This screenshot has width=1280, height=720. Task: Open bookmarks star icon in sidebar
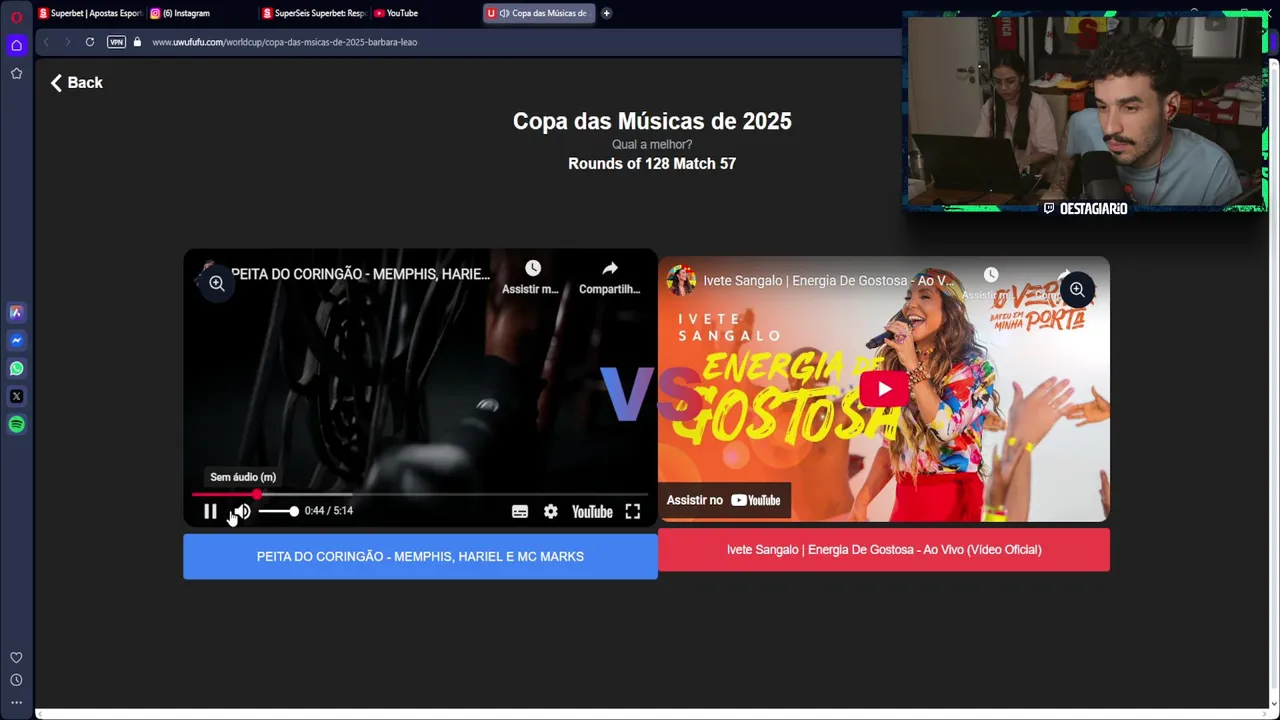pyautogui.click(x=16, y=73)
